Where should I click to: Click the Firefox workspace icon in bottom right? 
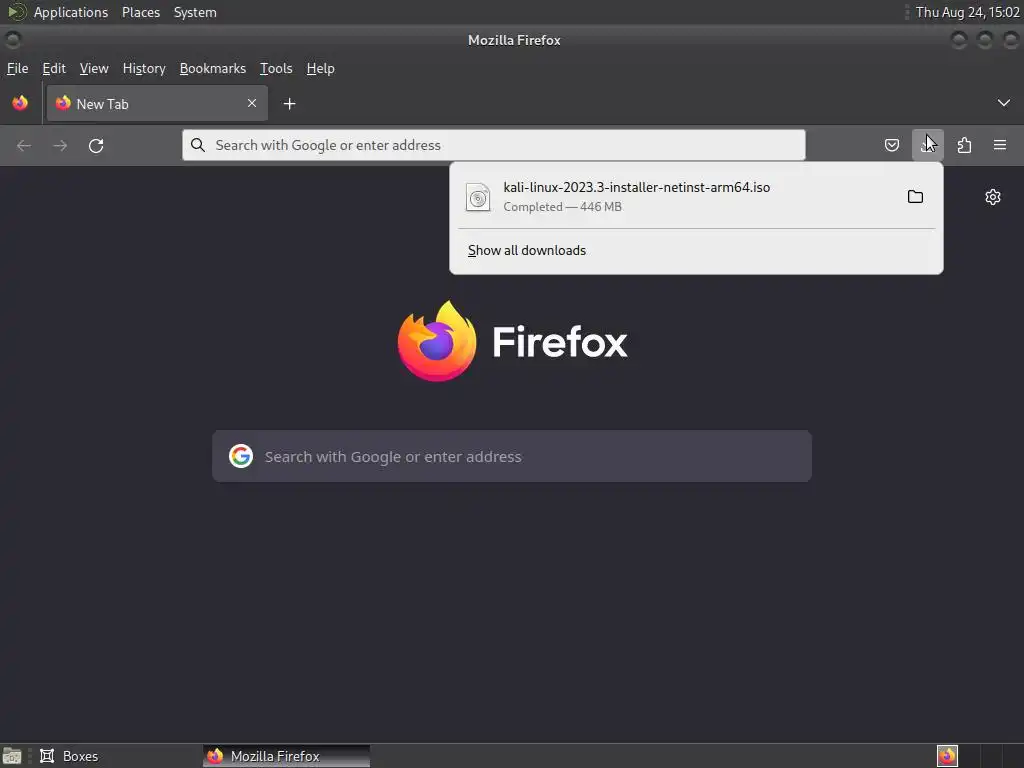[947, 756]
